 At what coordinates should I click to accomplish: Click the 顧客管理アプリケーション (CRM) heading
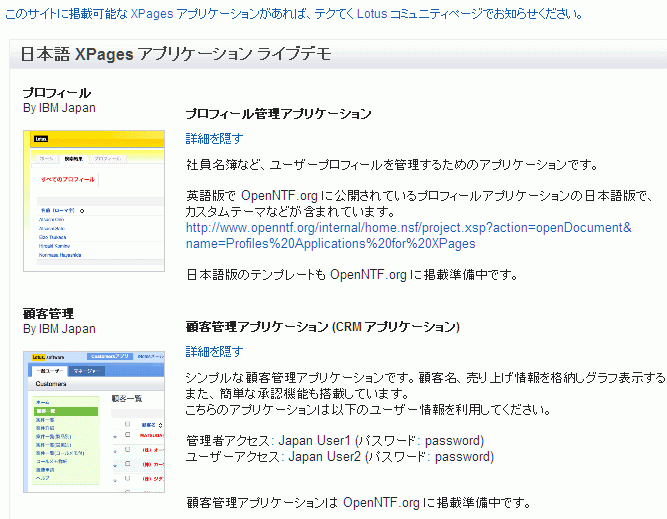pos(323,327)
